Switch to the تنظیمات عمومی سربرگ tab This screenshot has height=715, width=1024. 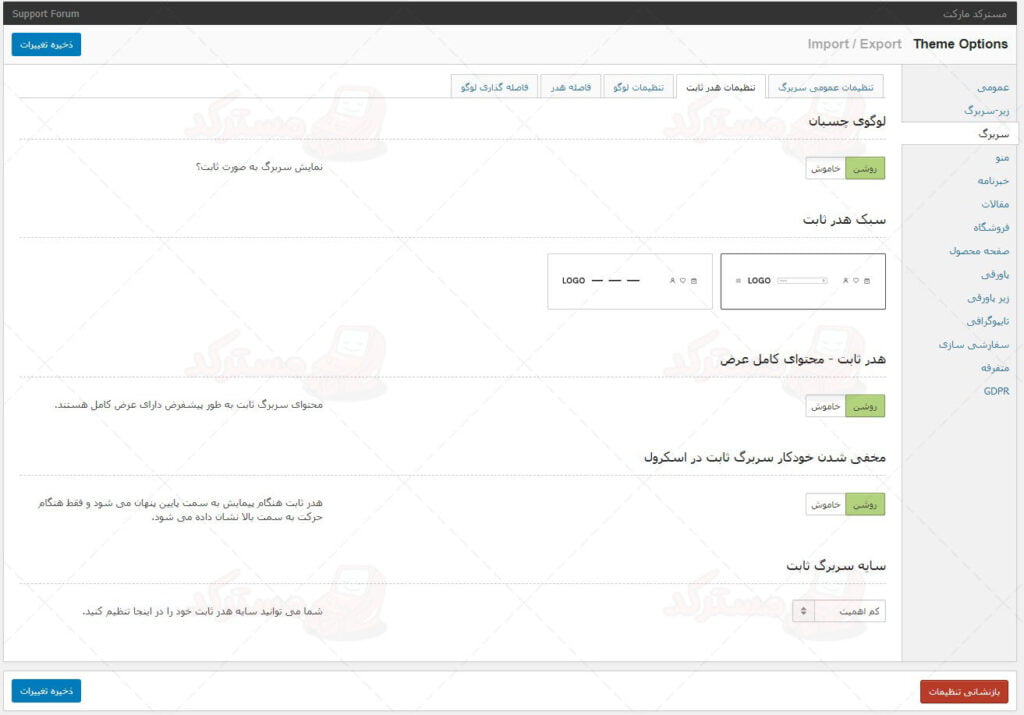[x=826, y=87]
